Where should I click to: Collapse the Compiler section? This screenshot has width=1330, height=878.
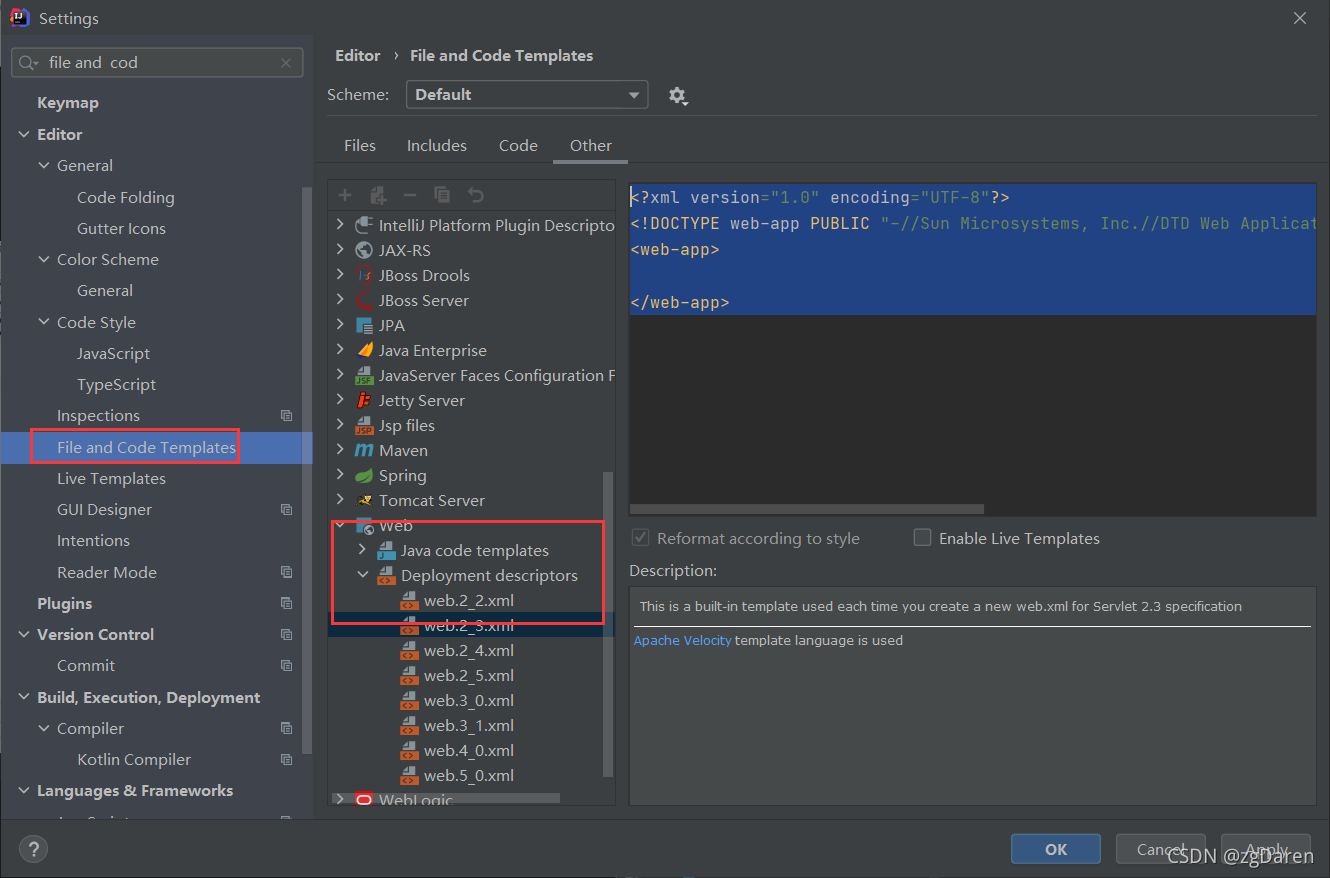pos(44,729)
